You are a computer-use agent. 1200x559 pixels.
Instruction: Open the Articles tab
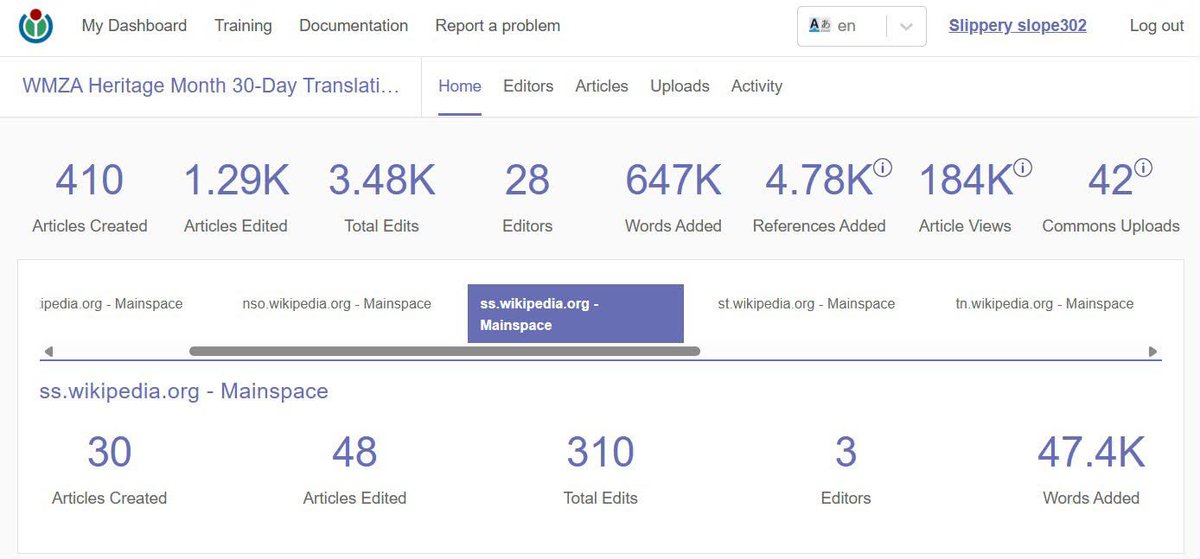[x=601, y=86]
